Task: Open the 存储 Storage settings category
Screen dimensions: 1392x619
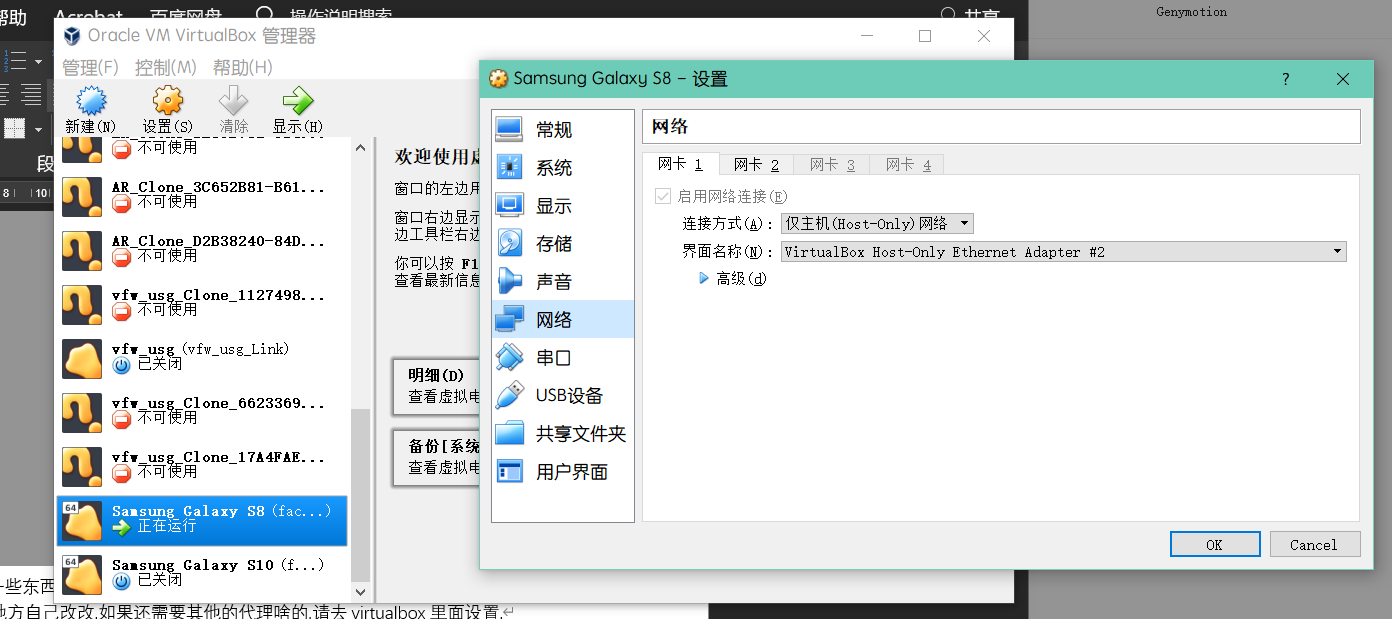Action: coord(563,244)
